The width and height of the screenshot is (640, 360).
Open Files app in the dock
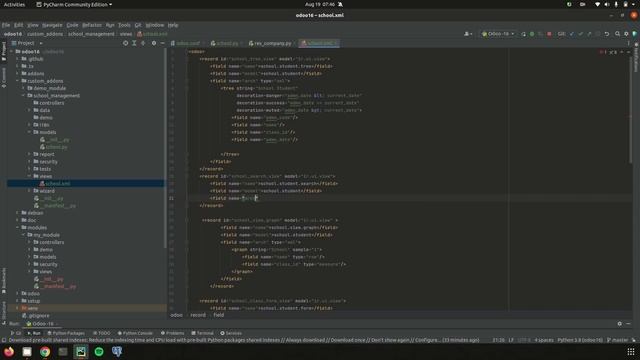pyautogui.click(x=27, y=351)
